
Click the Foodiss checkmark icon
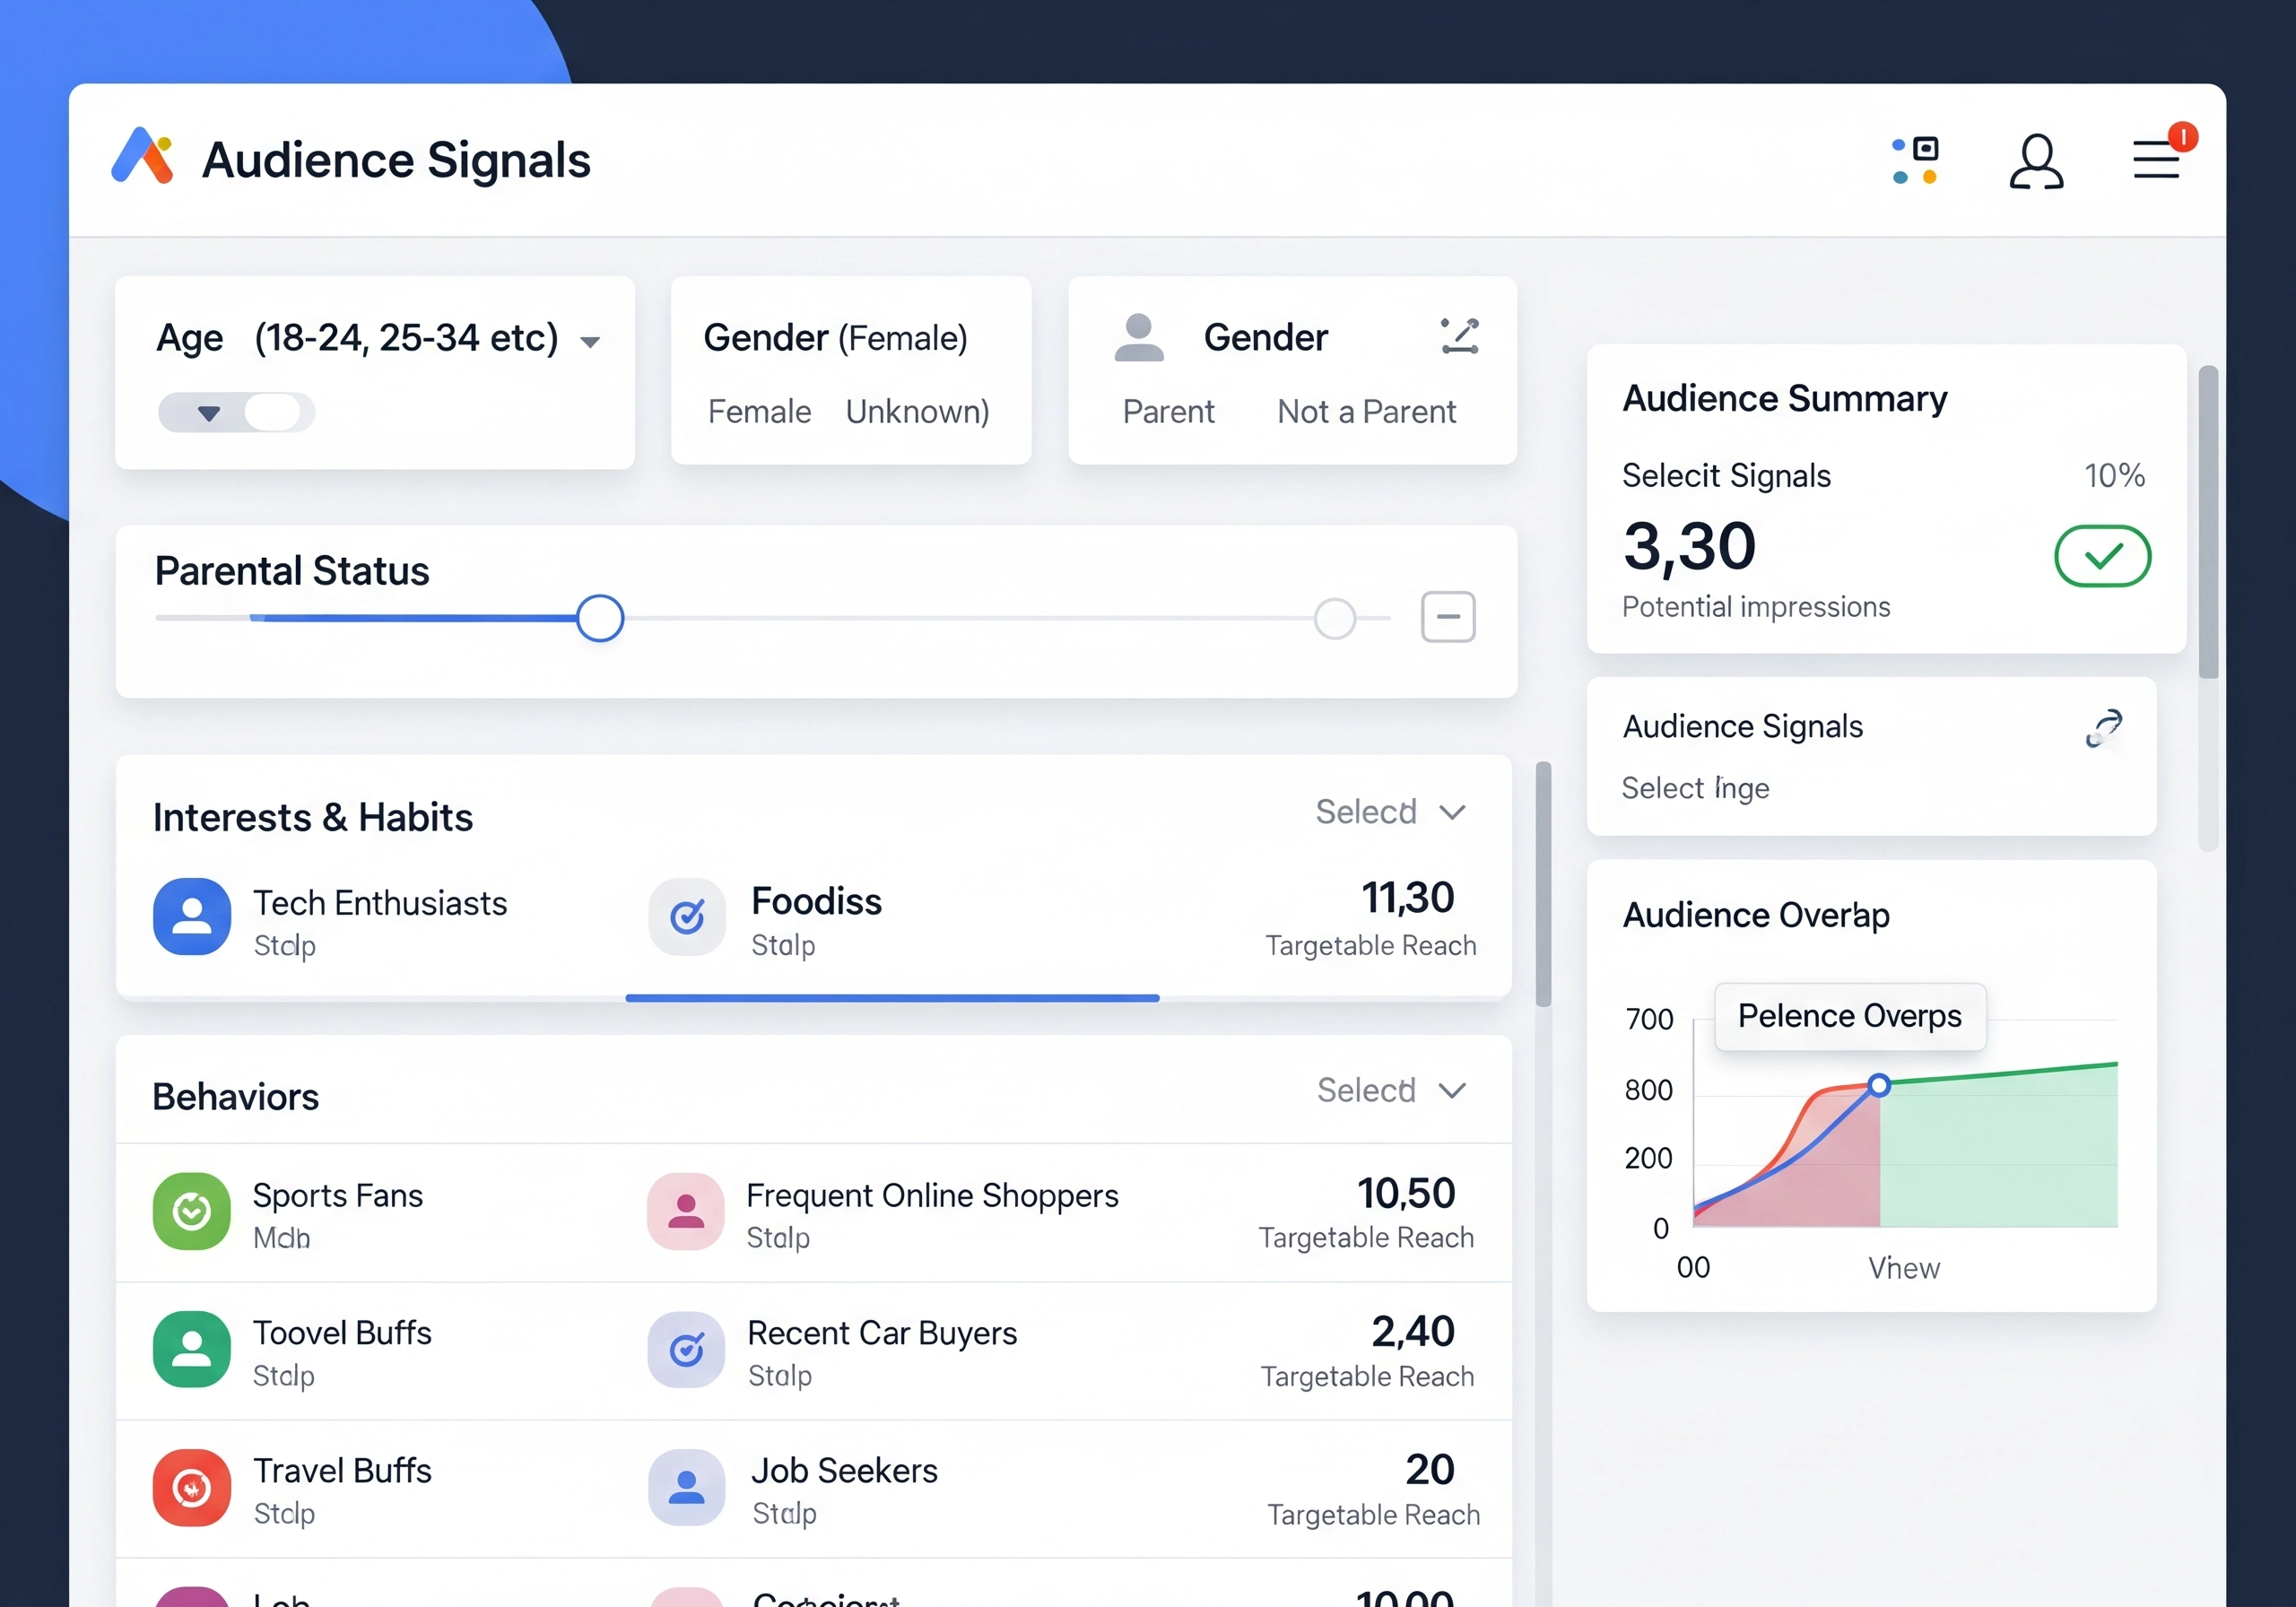687,917
